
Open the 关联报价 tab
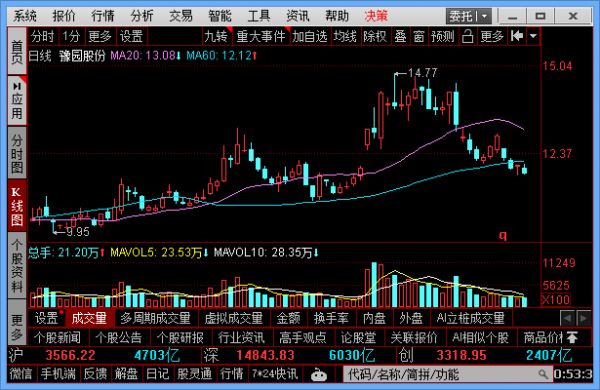(x=414, y=338)
